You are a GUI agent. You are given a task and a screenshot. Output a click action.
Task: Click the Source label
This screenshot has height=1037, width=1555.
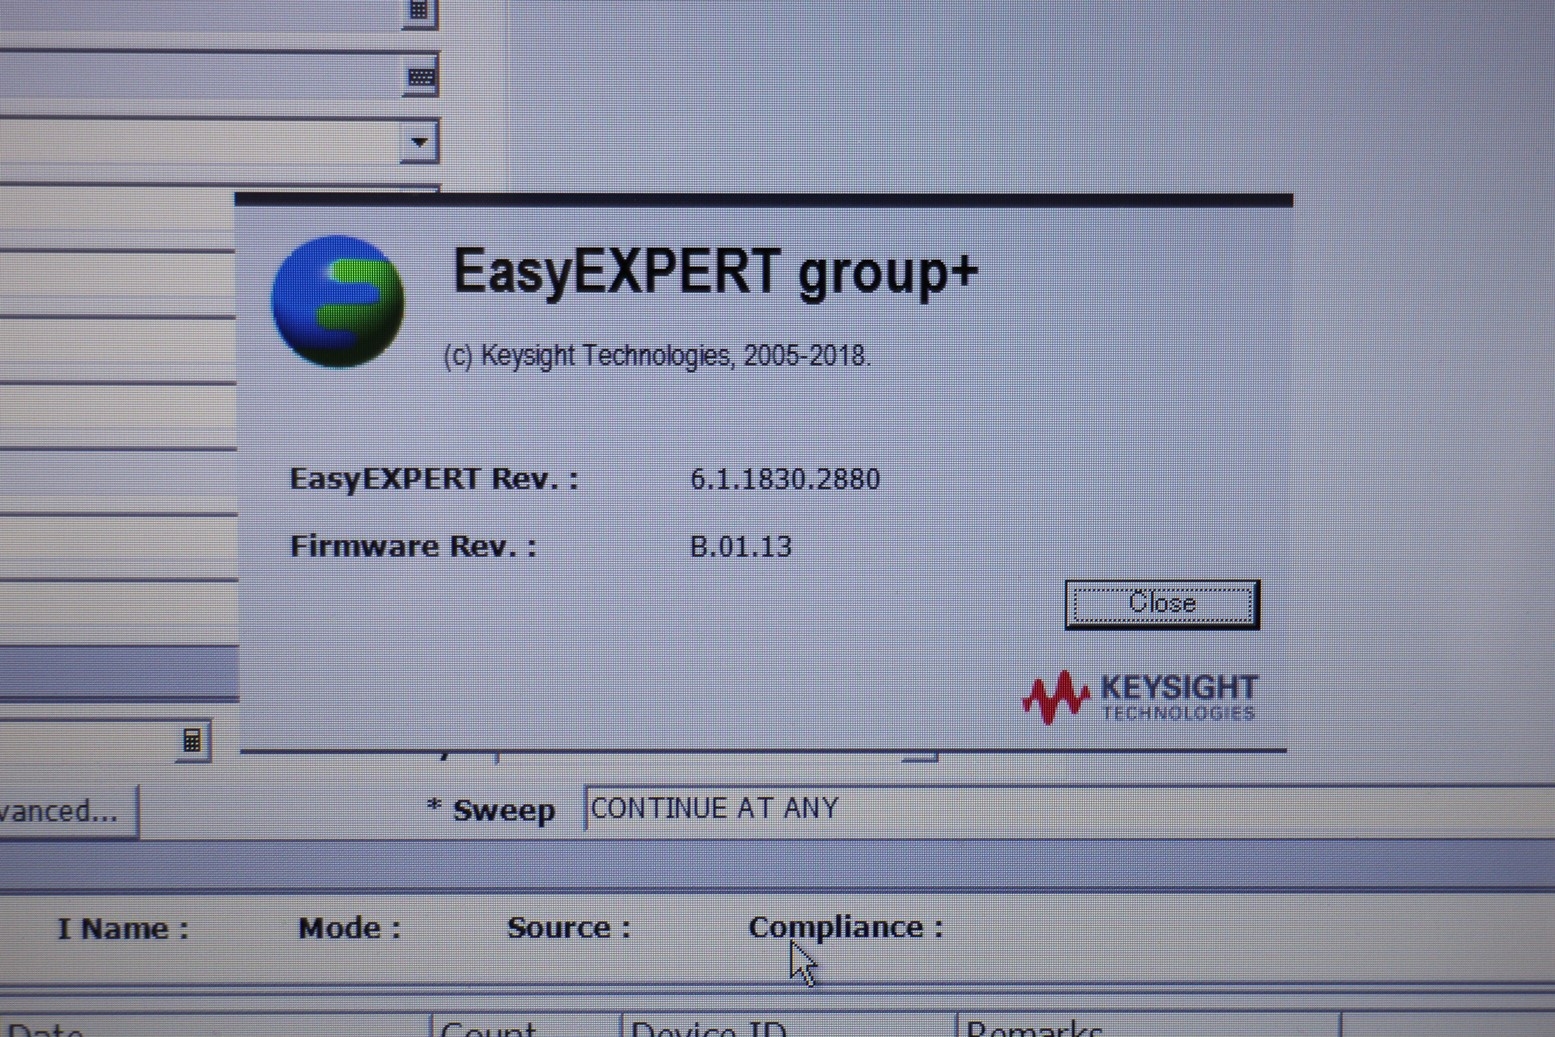tap(569, 928)
